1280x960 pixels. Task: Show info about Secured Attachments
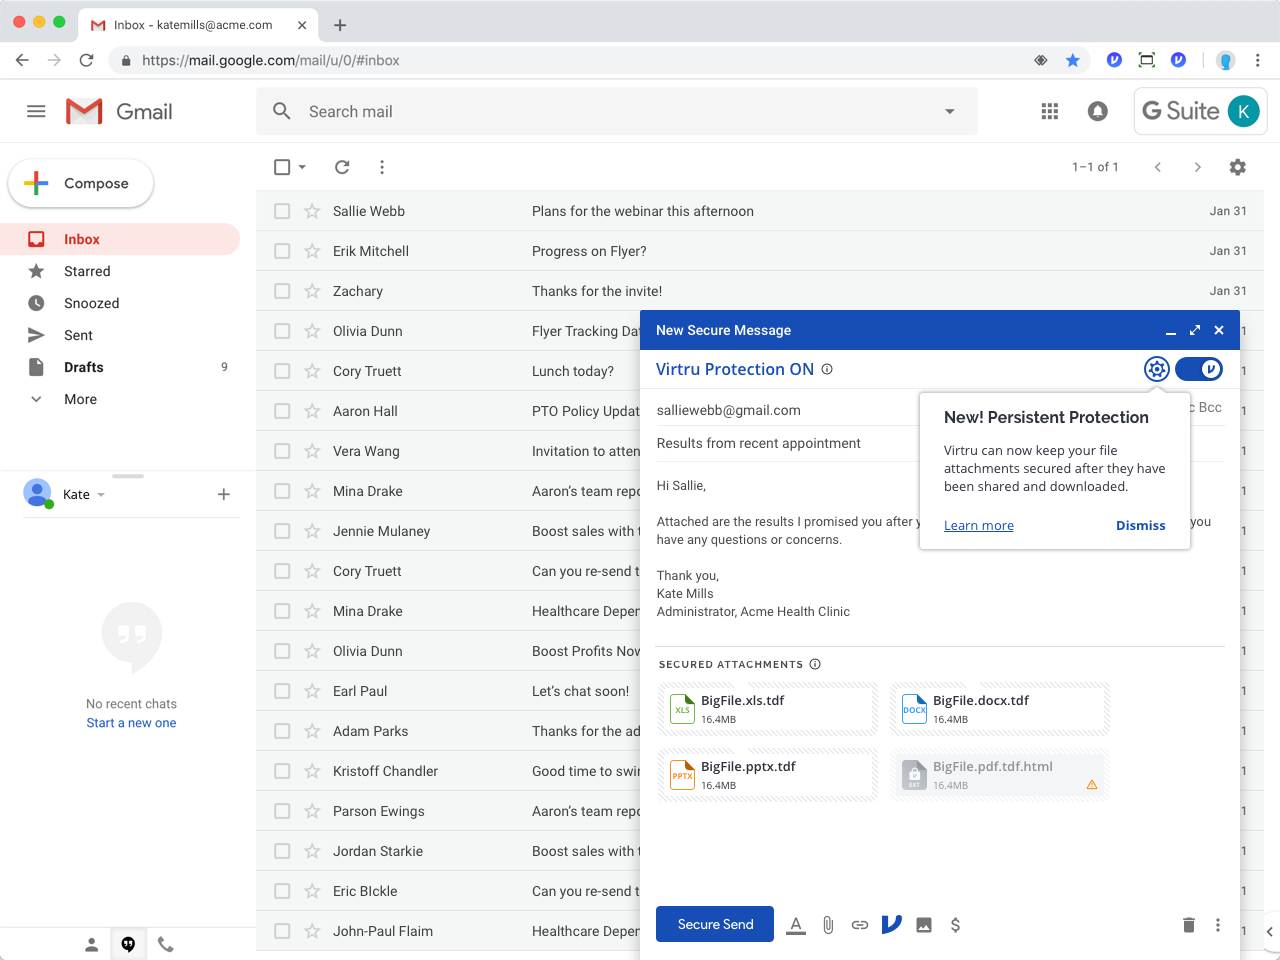(x=815, y=664)
